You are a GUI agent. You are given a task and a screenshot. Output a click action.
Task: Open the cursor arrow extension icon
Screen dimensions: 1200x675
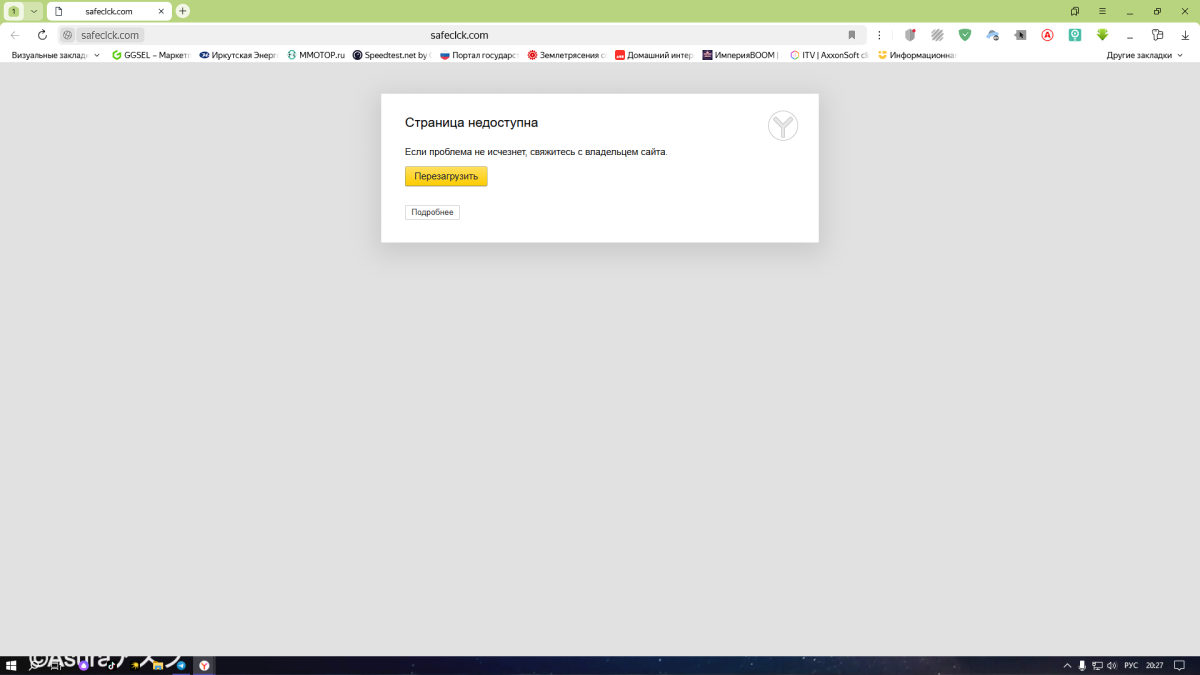(1020, 35)
